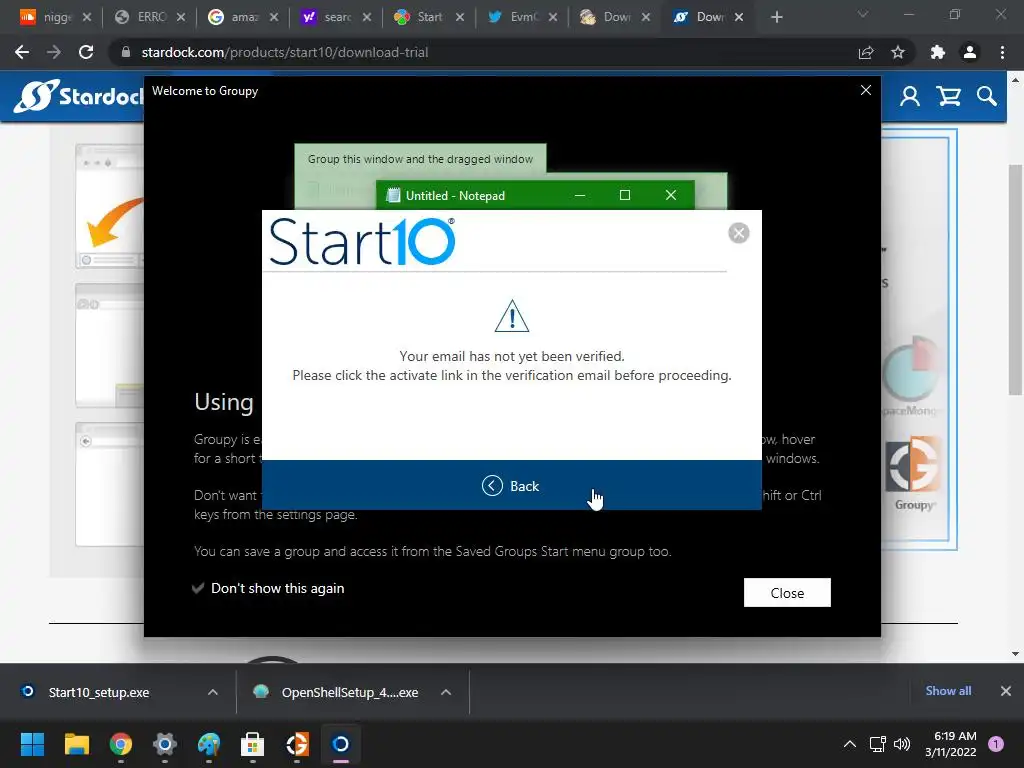Image resolution: width=1024 pixels, height=768 pixels.
Task: Expand OpenShellSetup download options chevron
Action: (x=446, y=692)
